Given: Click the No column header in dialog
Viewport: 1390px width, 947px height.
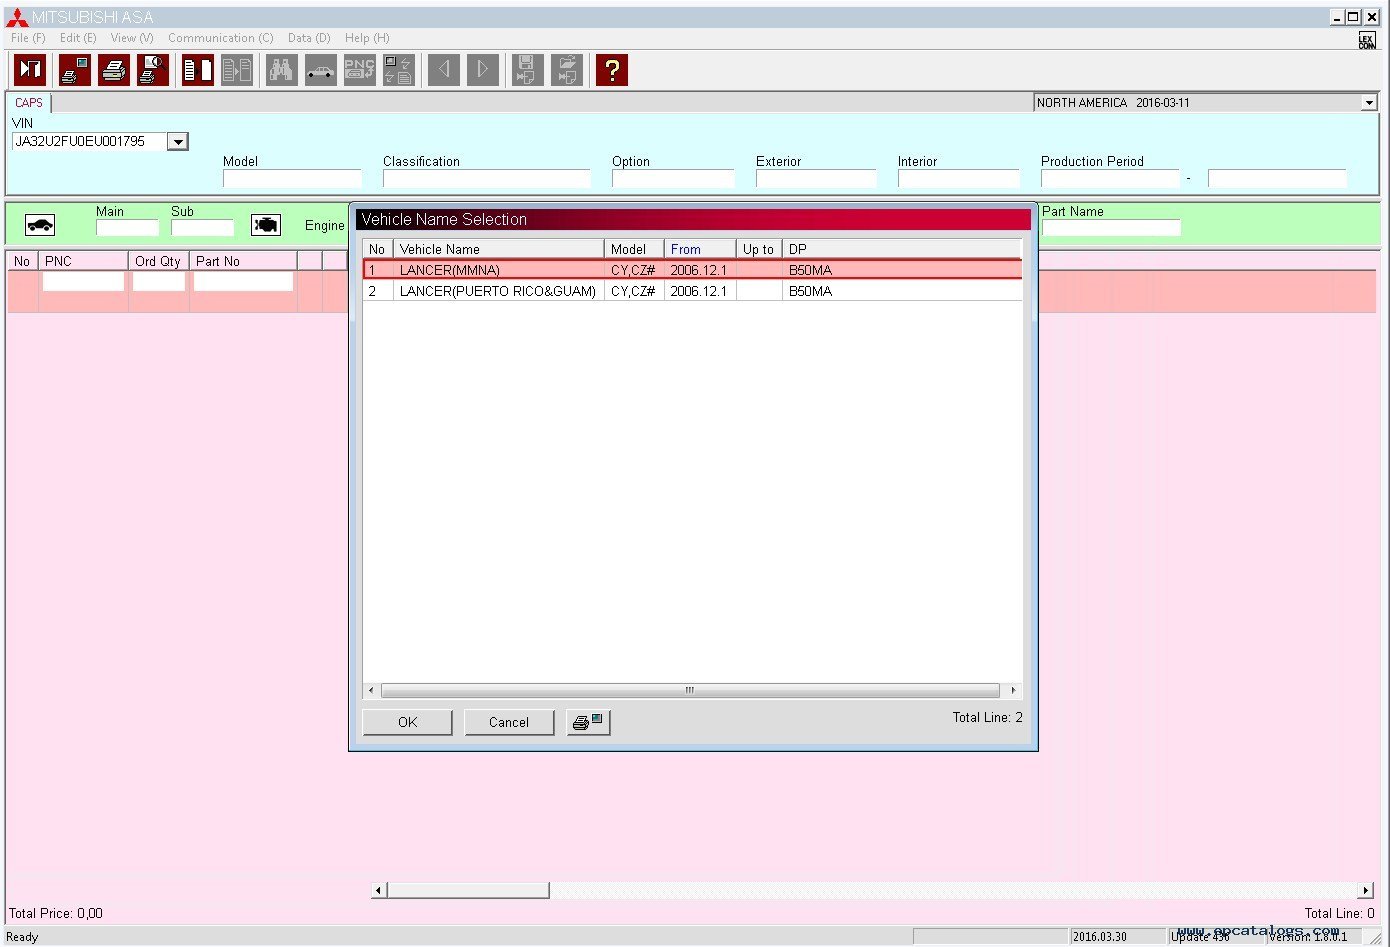Looking at the screenshot, I should click(377, 249).
